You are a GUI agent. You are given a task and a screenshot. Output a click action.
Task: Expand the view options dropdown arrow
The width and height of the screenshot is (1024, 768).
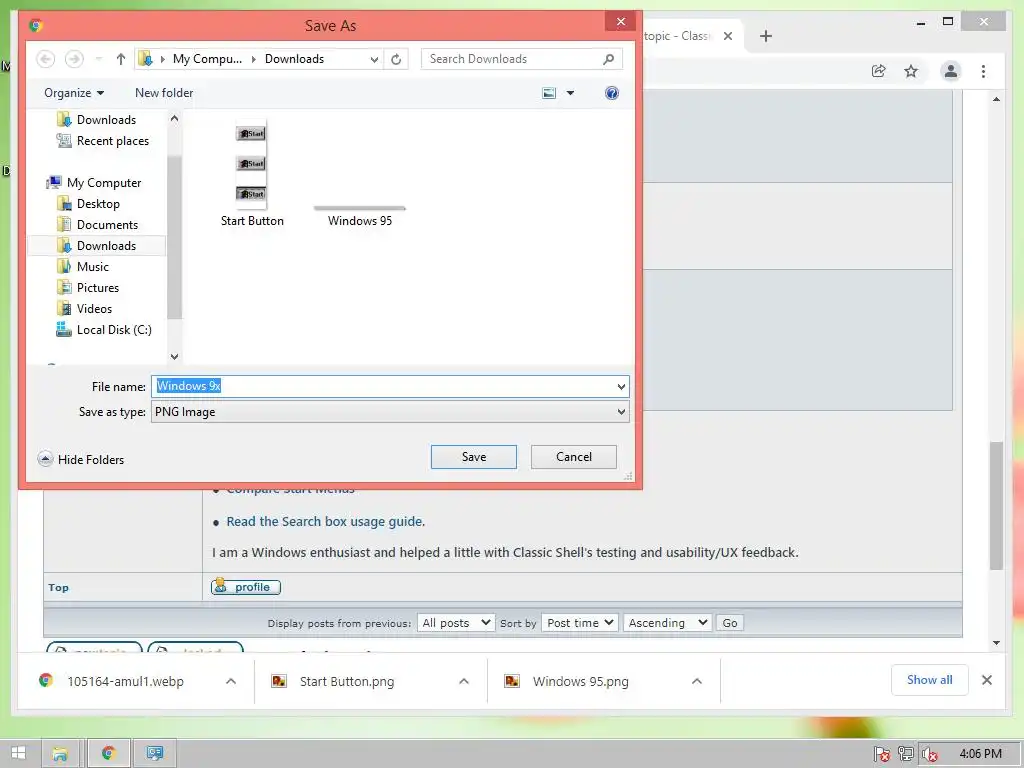click(x=570, y=93)
